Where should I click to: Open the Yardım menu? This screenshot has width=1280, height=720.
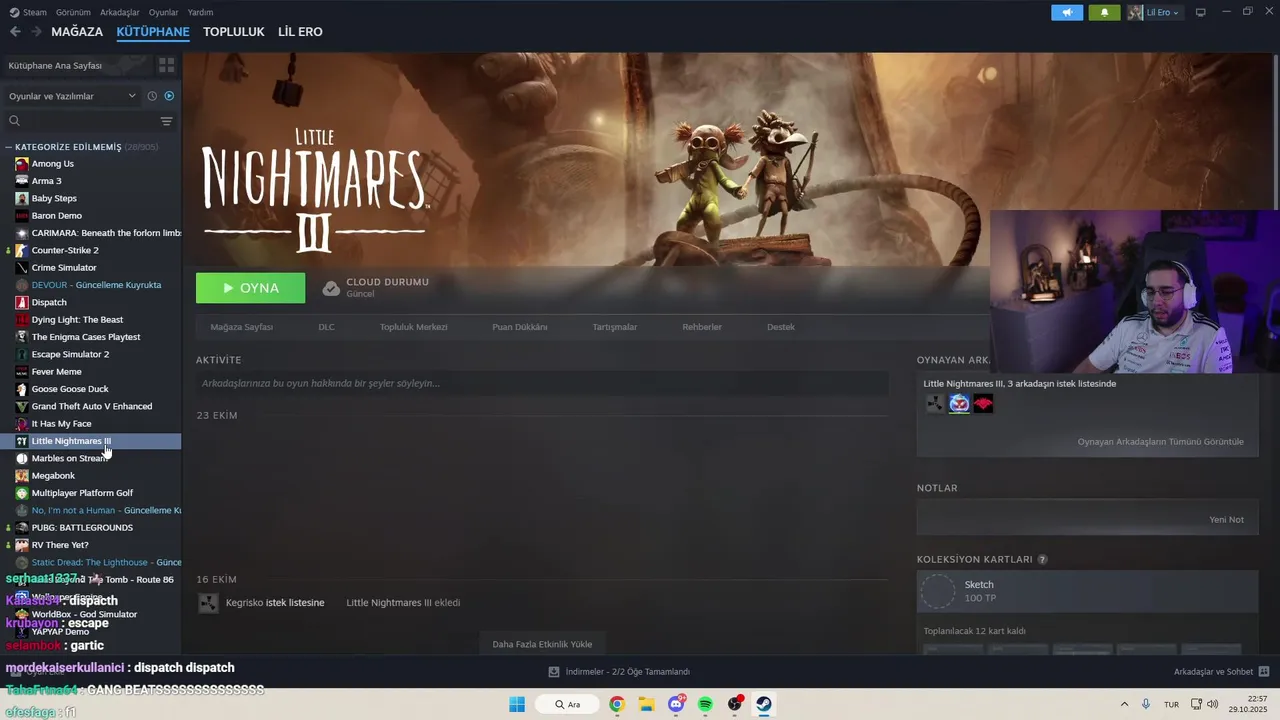coord(200,12)
